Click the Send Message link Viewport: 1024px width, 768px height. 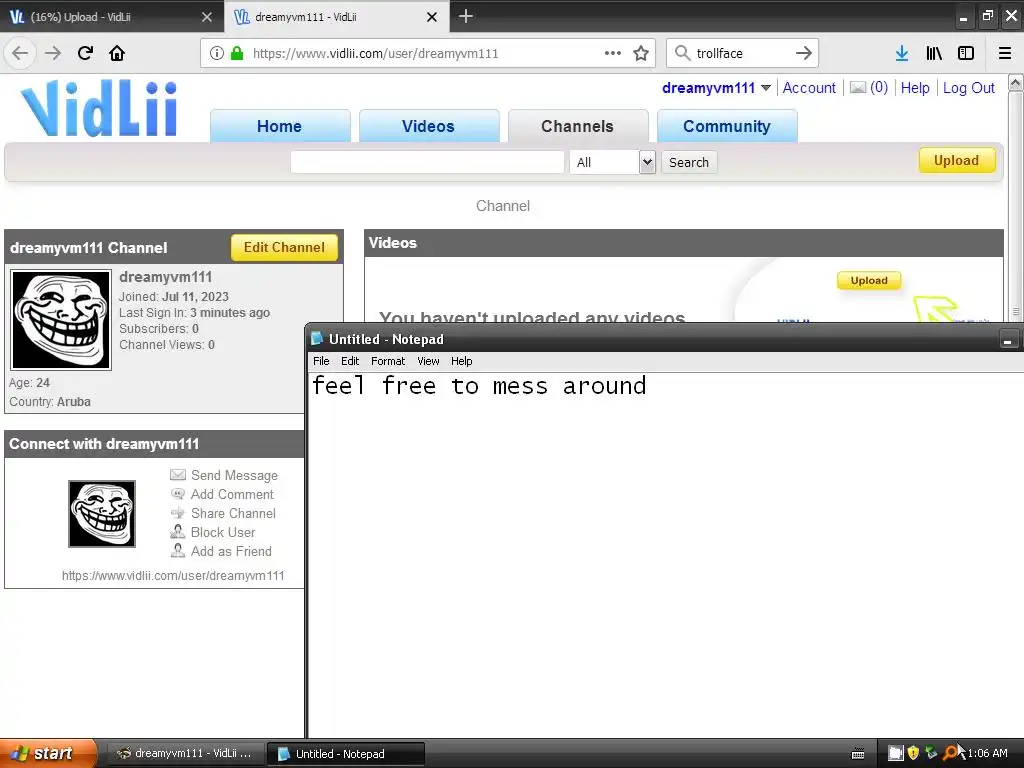pyautogui.click(x=234, y=475)
